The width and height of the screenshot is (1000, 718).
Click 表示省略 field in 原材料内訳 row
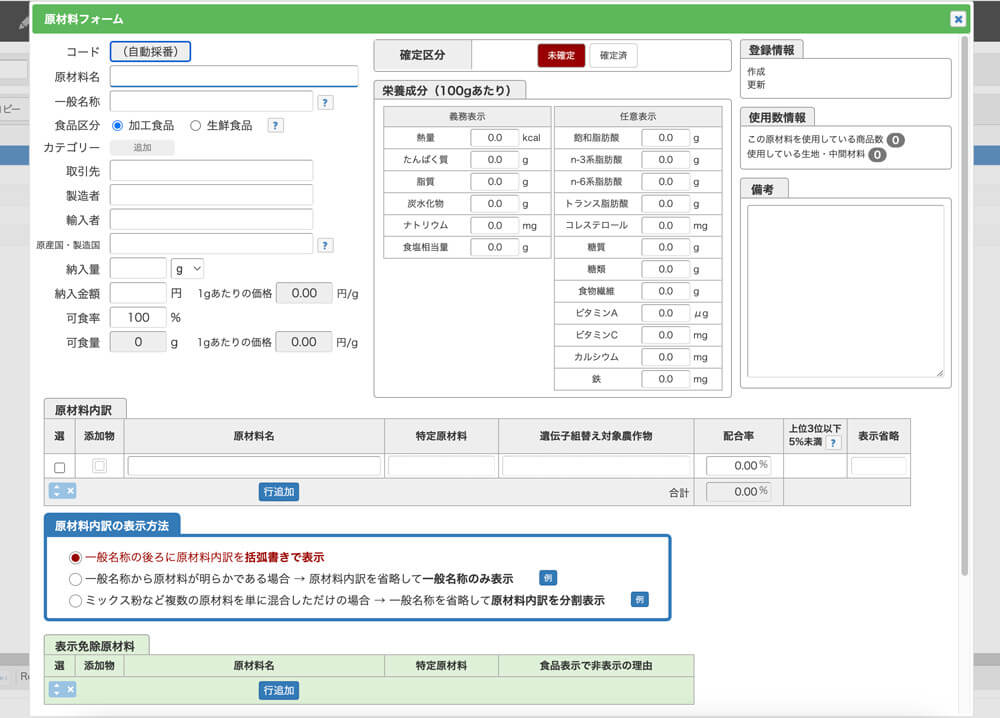point(878,466)
